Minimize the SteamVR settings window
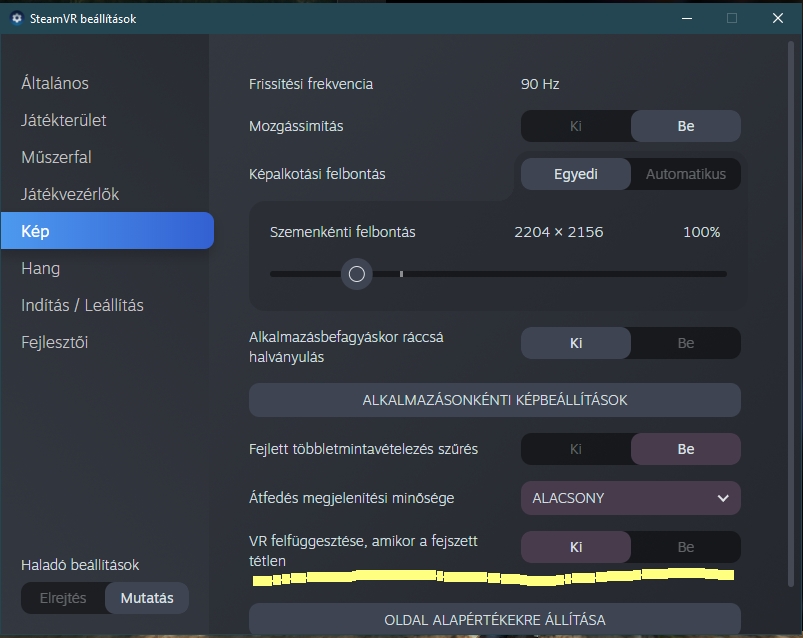This screenshot has width=803, height=638. (686, 18)
